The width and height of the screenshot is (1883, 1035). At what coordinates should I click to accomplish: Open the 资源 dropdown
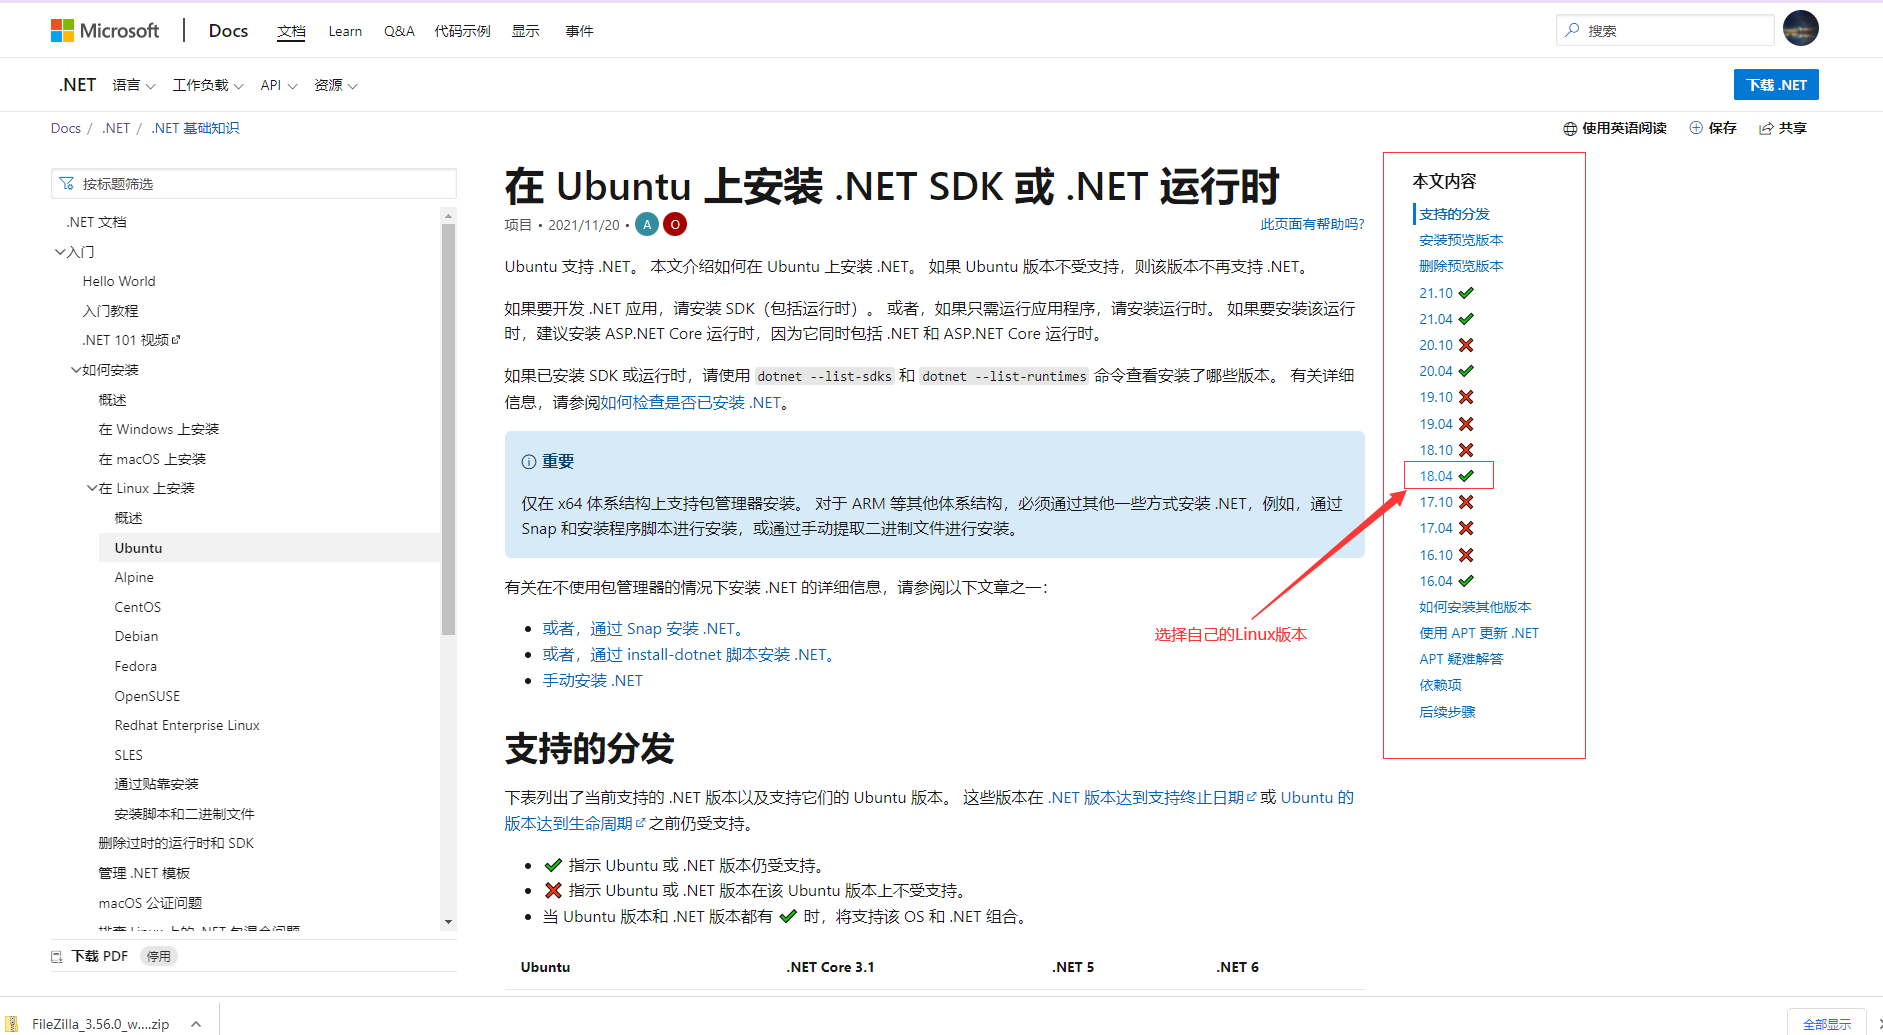[335, 85]
